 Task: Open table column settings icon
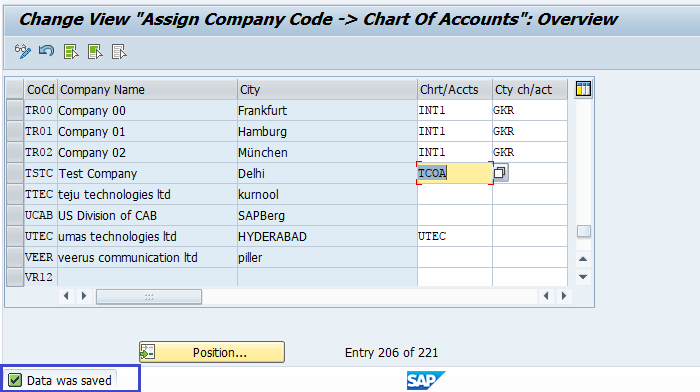(x=583, y=89)
